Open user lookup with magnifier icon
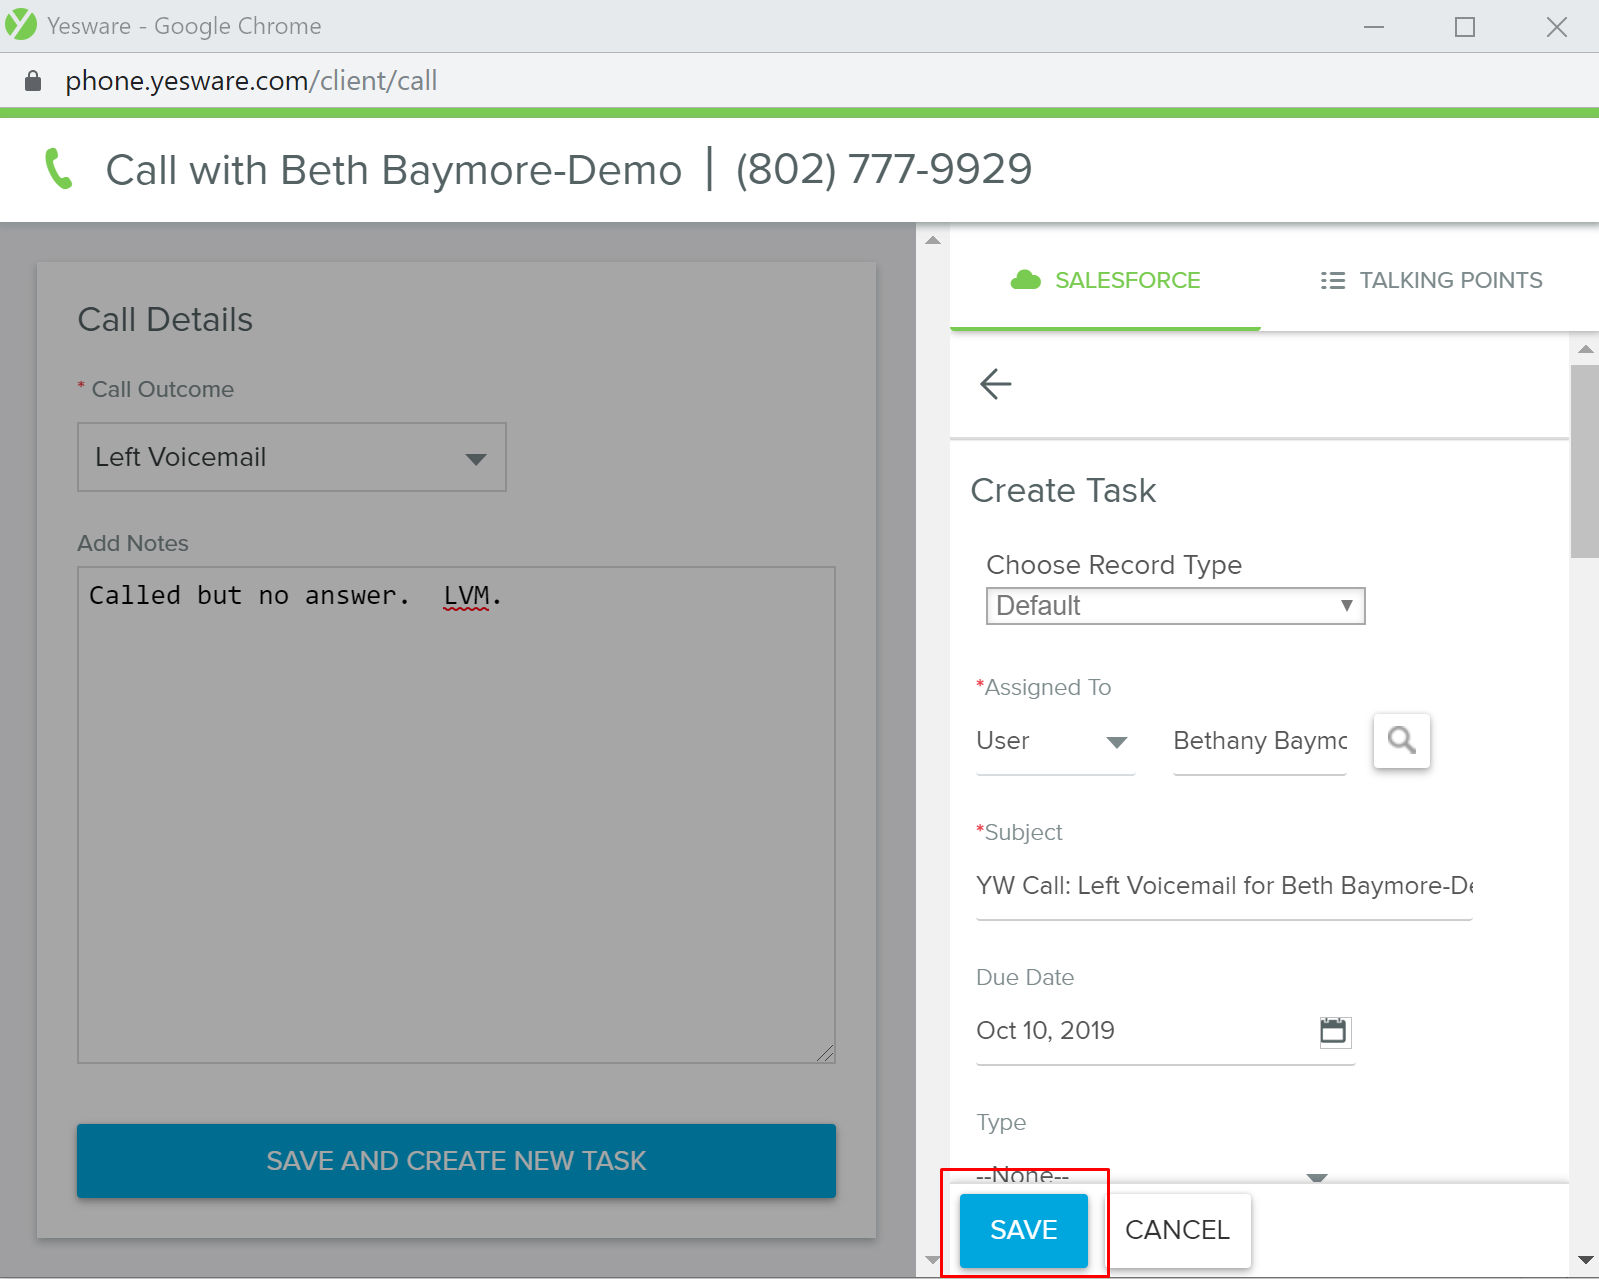The image size is (1599, 1279). tap(1401, 741)
